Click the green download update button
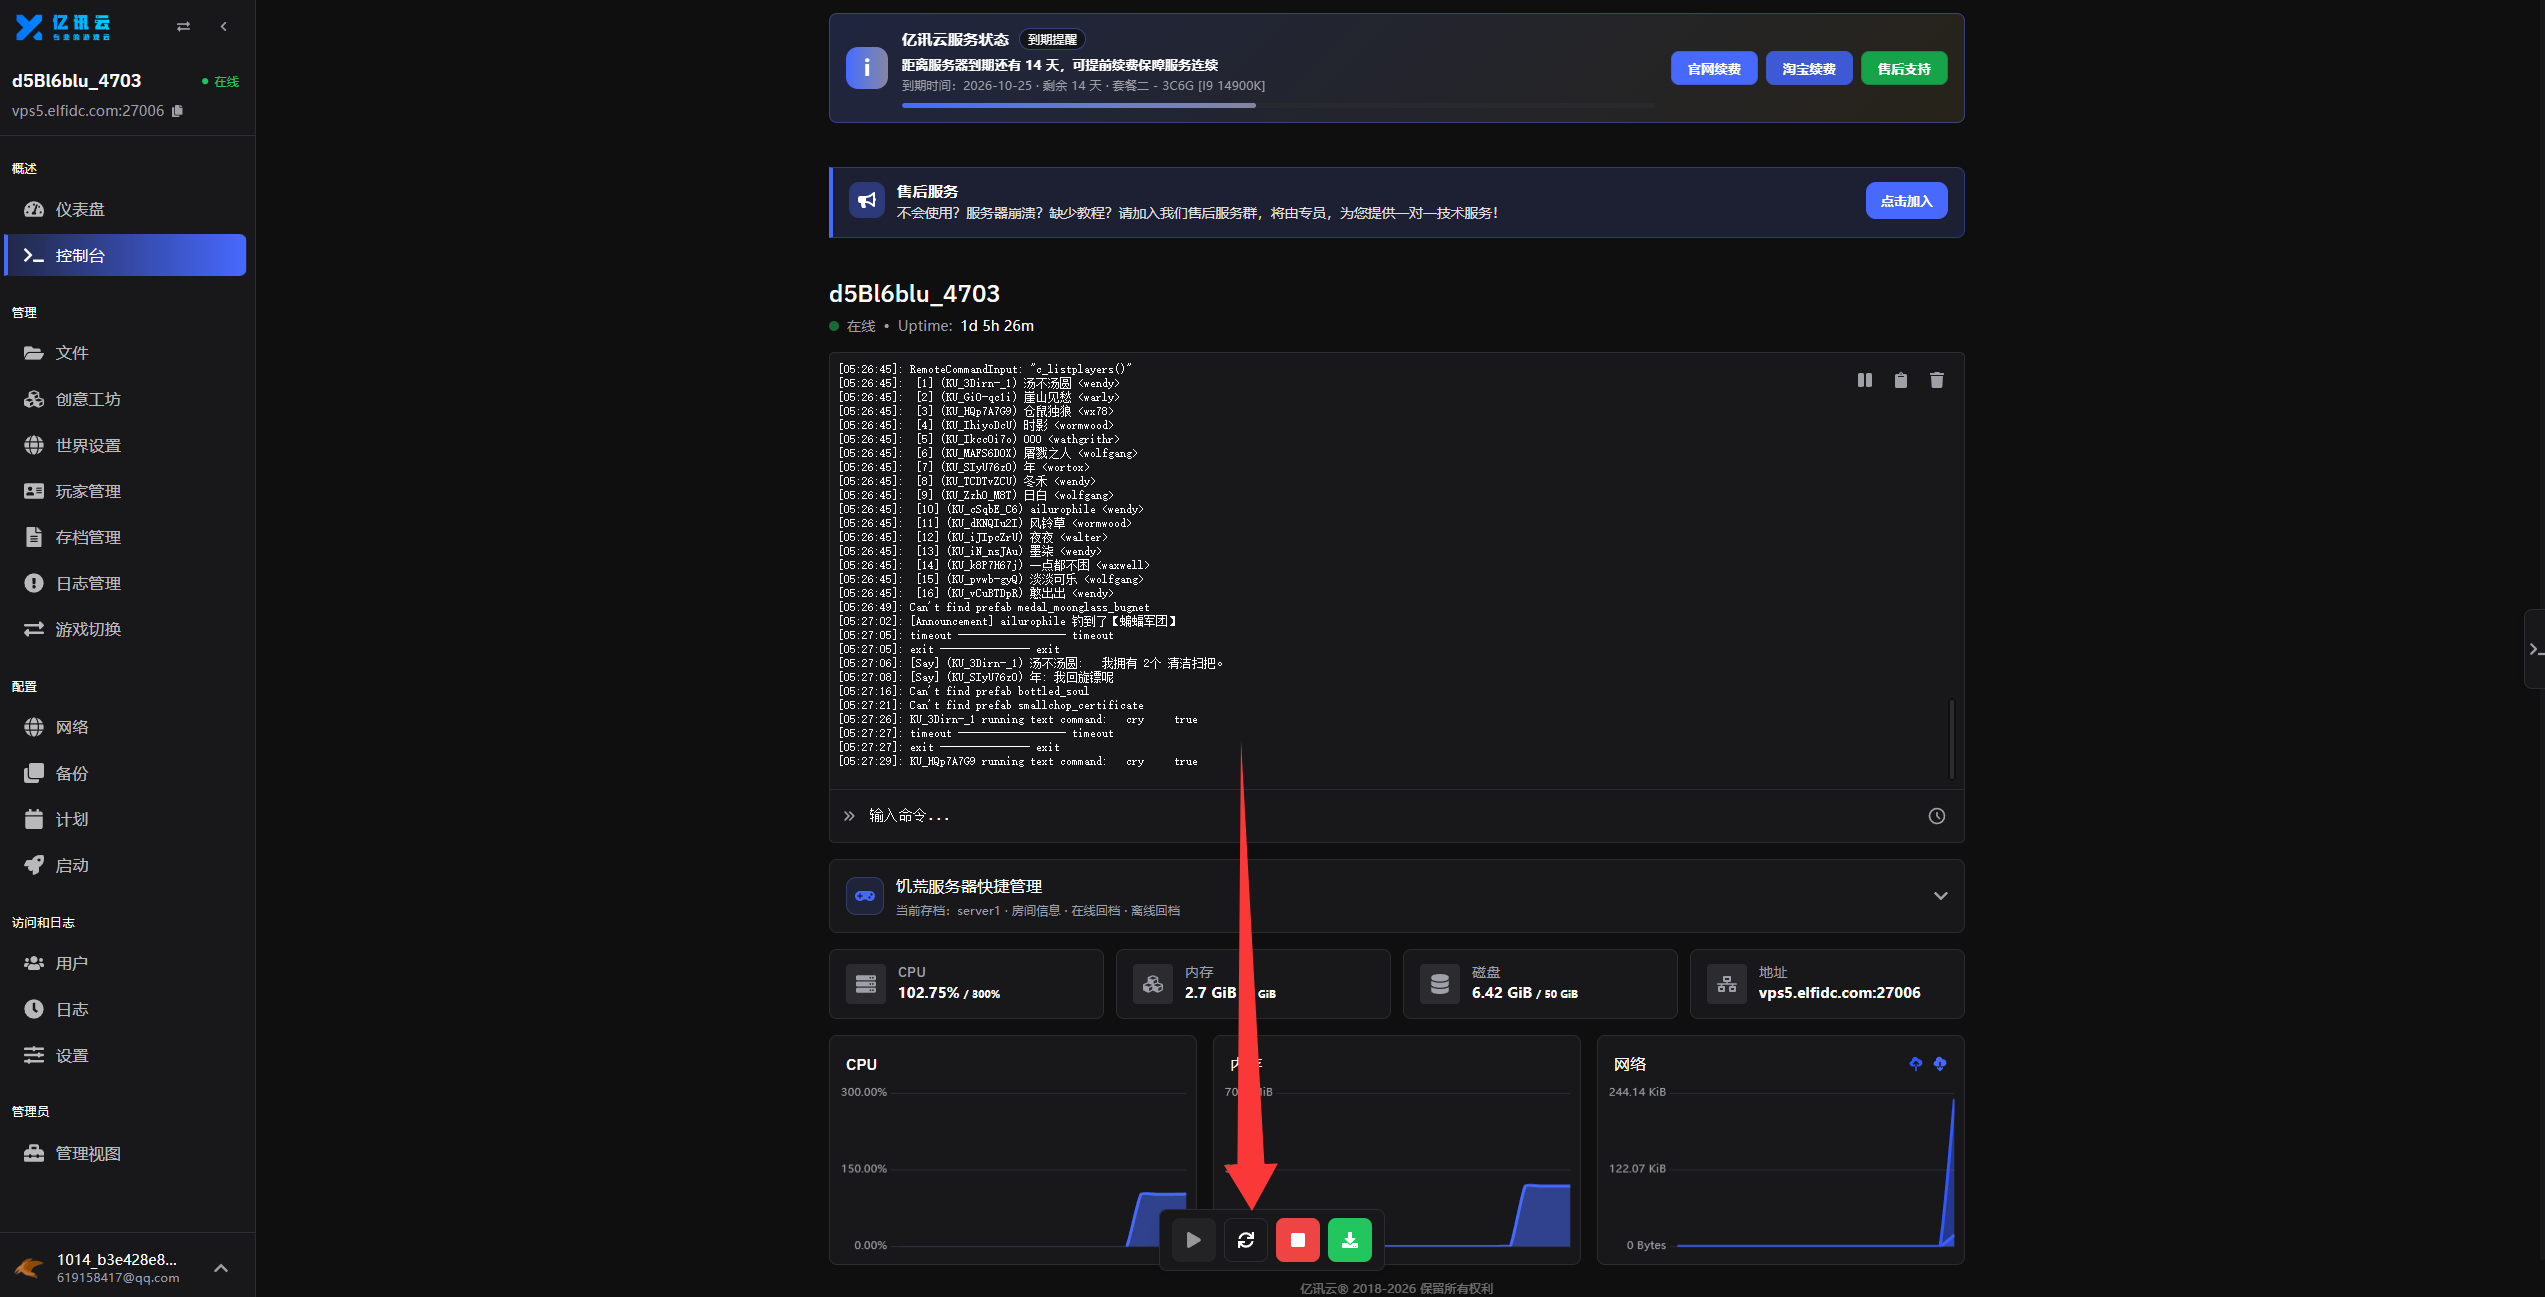The image size is (2545, 1297). click(1349, 1240)
